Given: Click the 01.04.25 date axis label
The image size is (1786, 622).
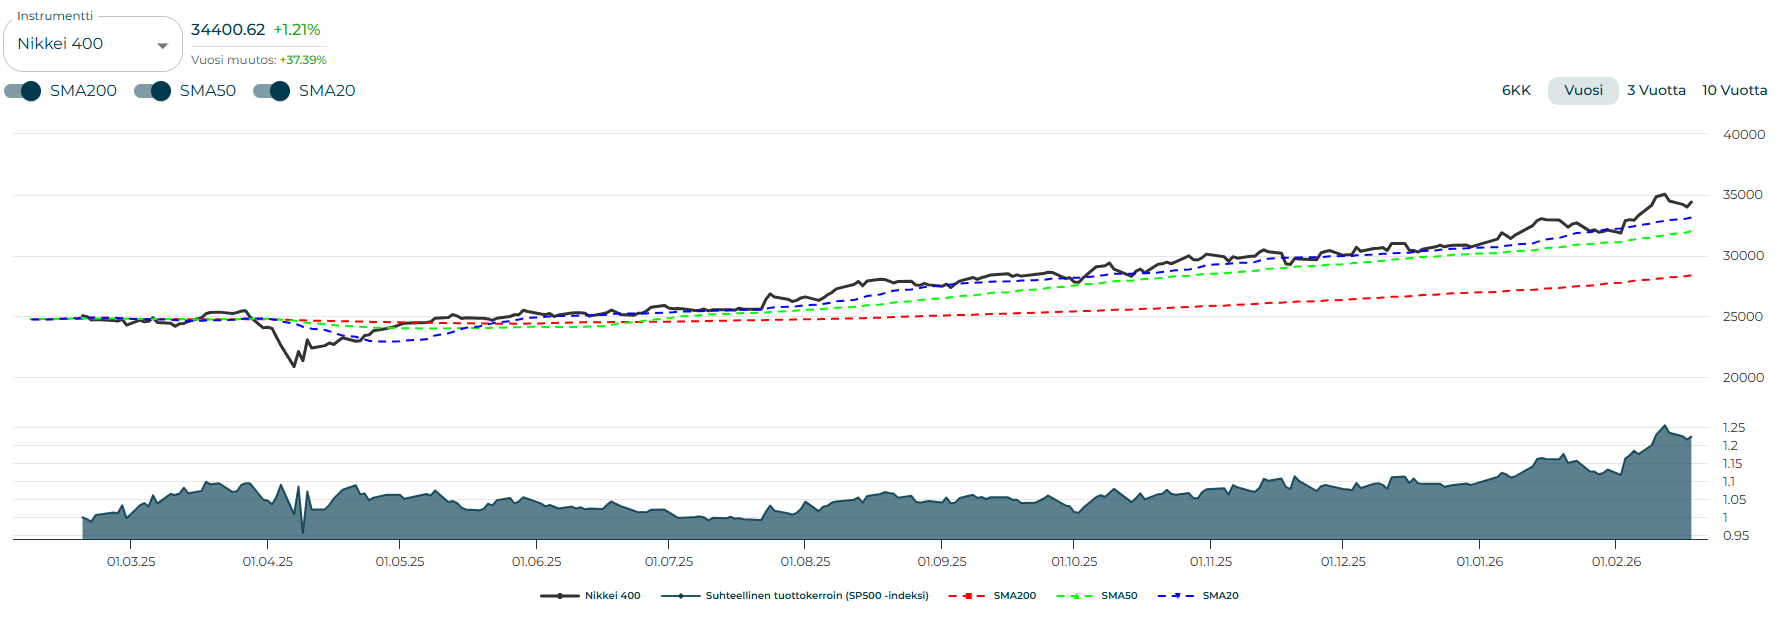Looking at the screenshot, I should (268, 562).
